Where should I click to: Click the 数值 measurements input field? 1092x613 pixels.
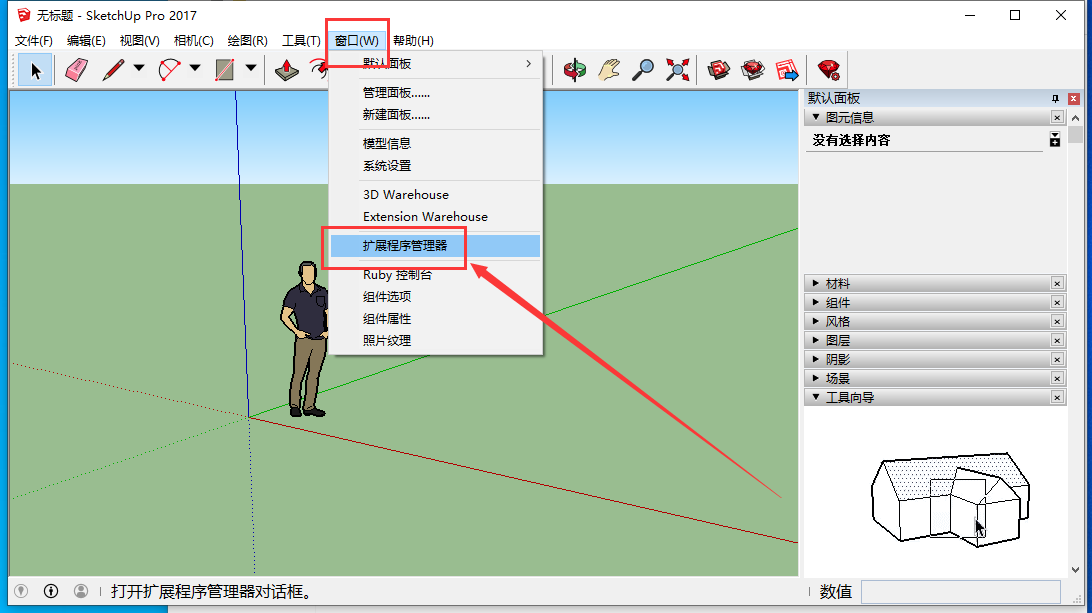tap(961, 591)
